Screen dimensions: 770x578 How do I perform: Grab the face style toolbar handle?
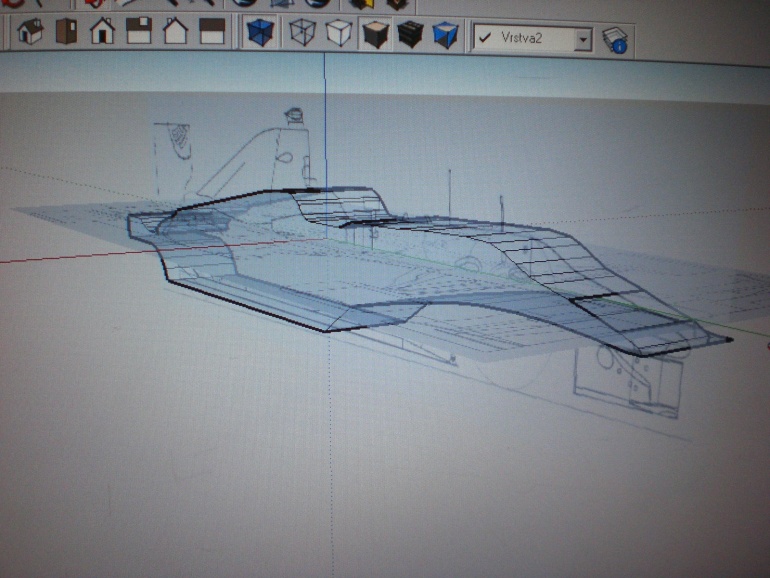[x=241, y=32]
